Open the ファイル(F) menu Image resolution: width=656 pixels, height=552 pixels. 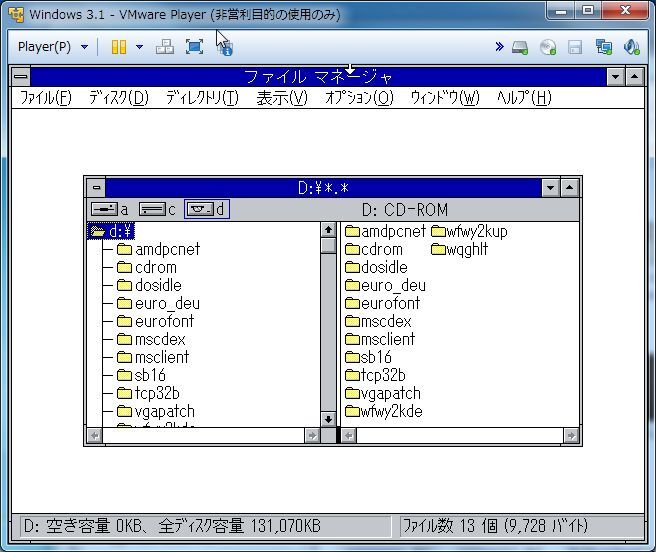(46, 98)
